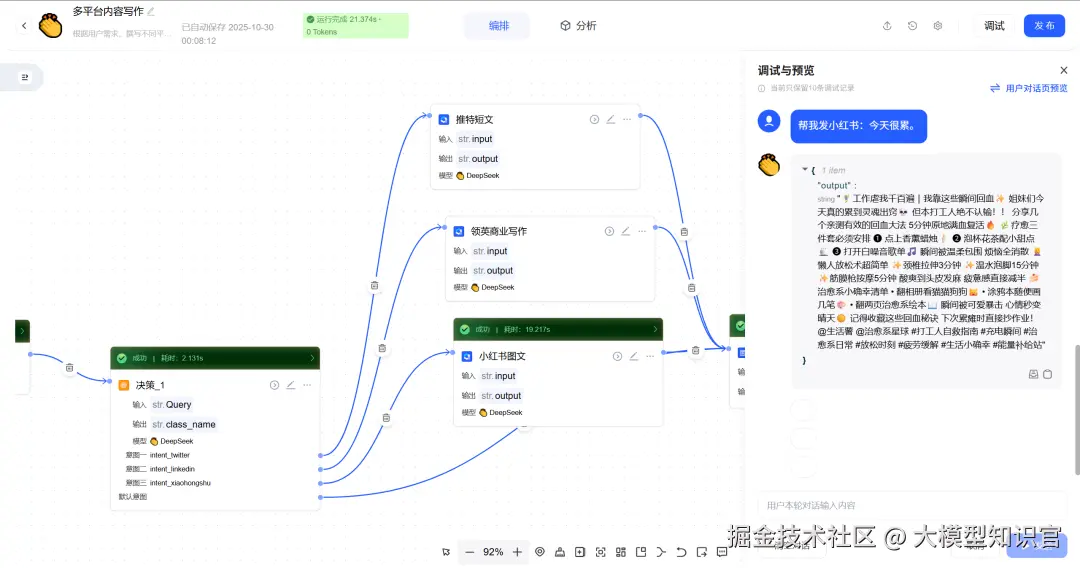Edit the 小红书图文 node
The image size is (1080, 568).
634,357
